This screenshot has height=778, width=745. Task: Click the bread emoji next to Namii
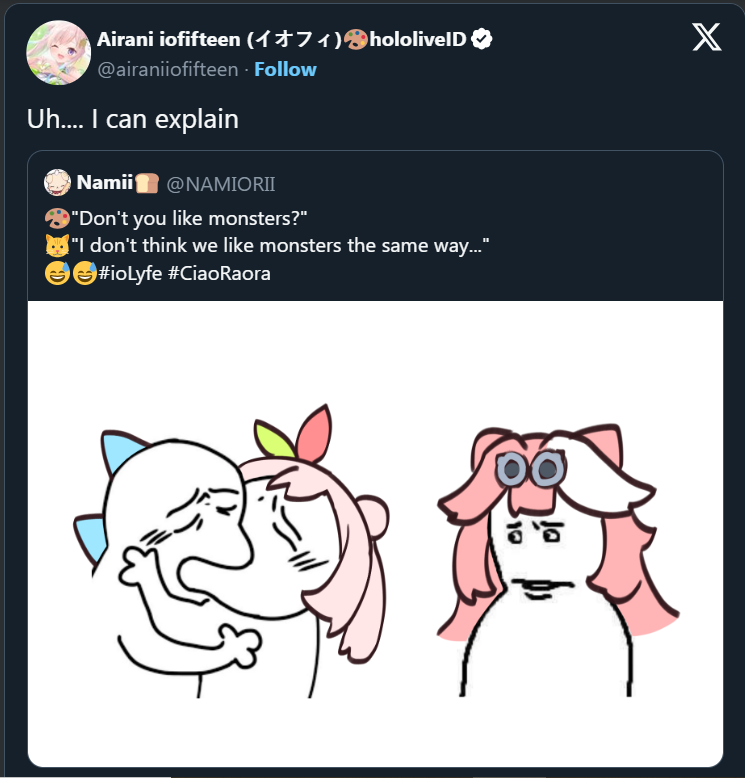tap(147, 183)
